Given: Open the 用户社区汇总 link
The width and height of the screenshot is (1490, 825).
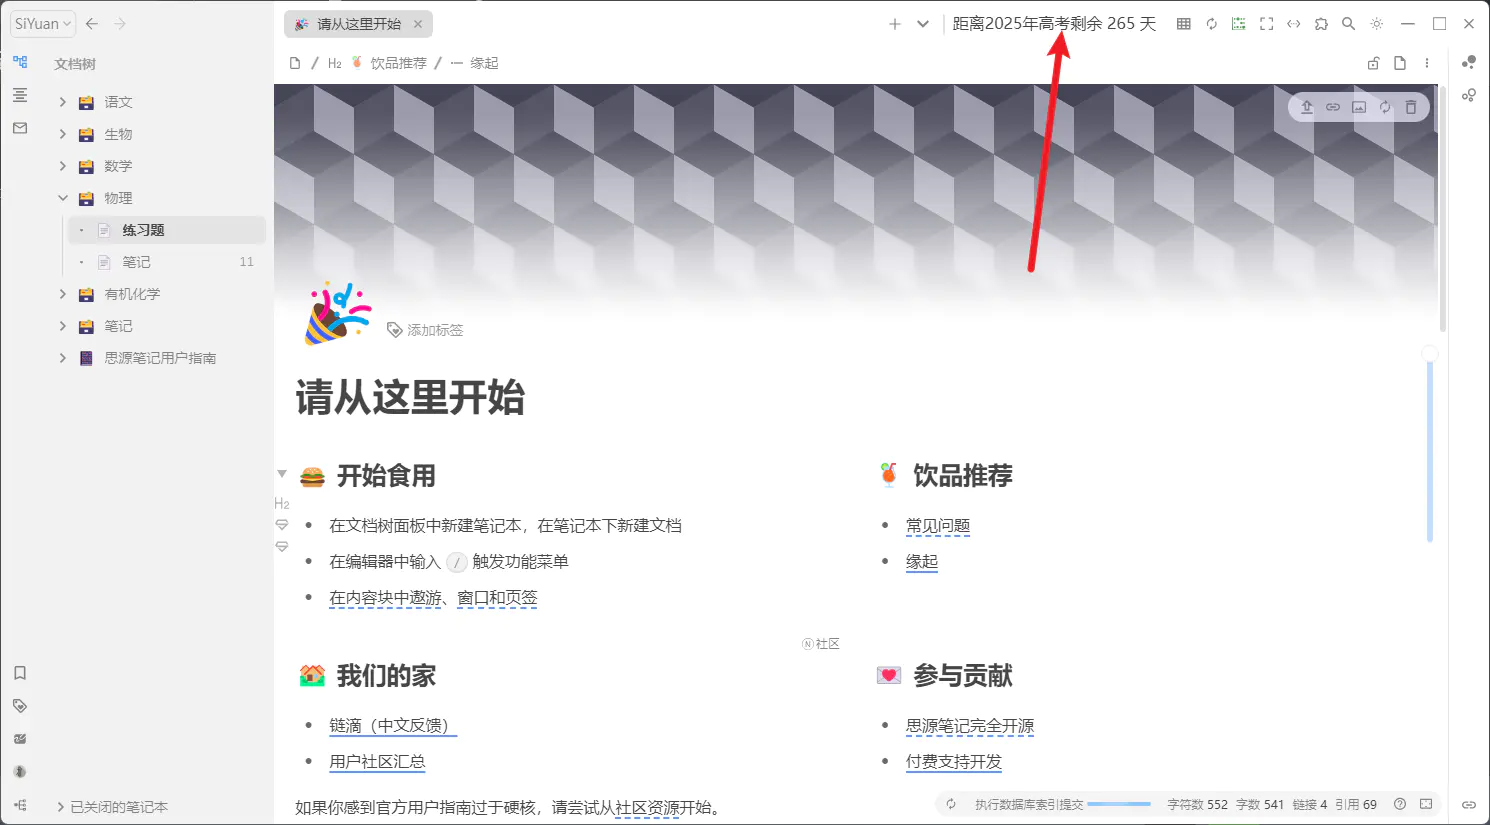Looking at the screenshot, I should click(378, 762).
